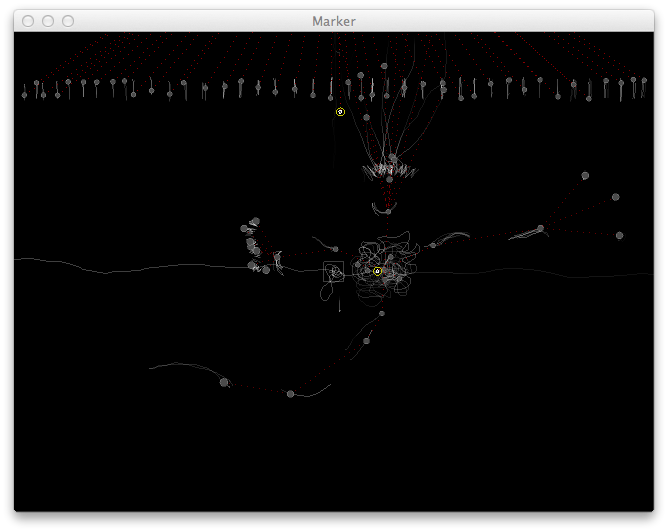
Task: Close the Marker window
Action: click(x=28, y=21)
